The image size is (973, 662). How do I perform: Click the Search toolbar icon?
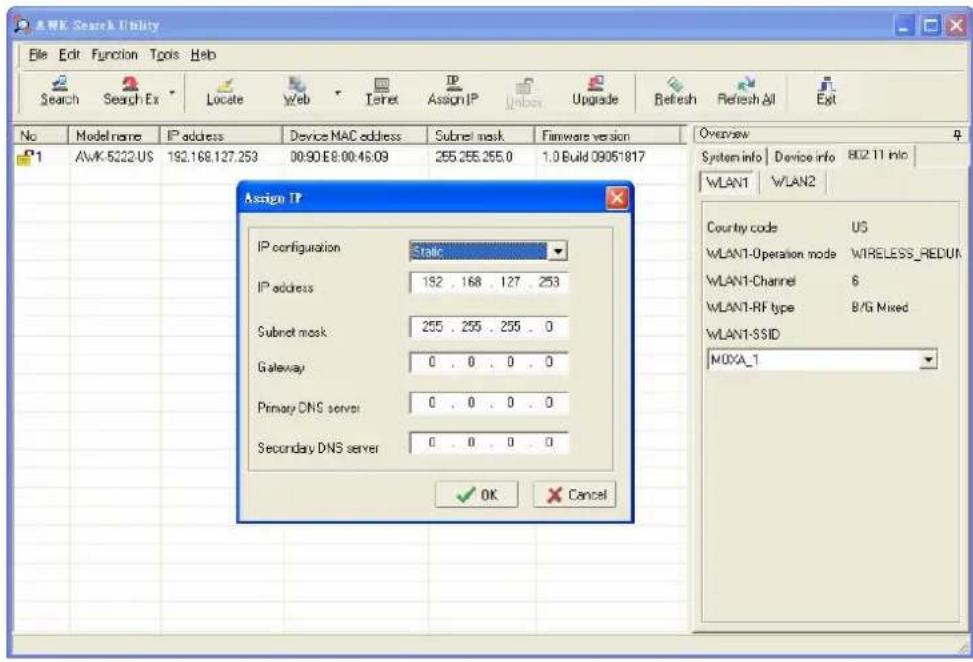pyautogui.click(x=60, y=91)
